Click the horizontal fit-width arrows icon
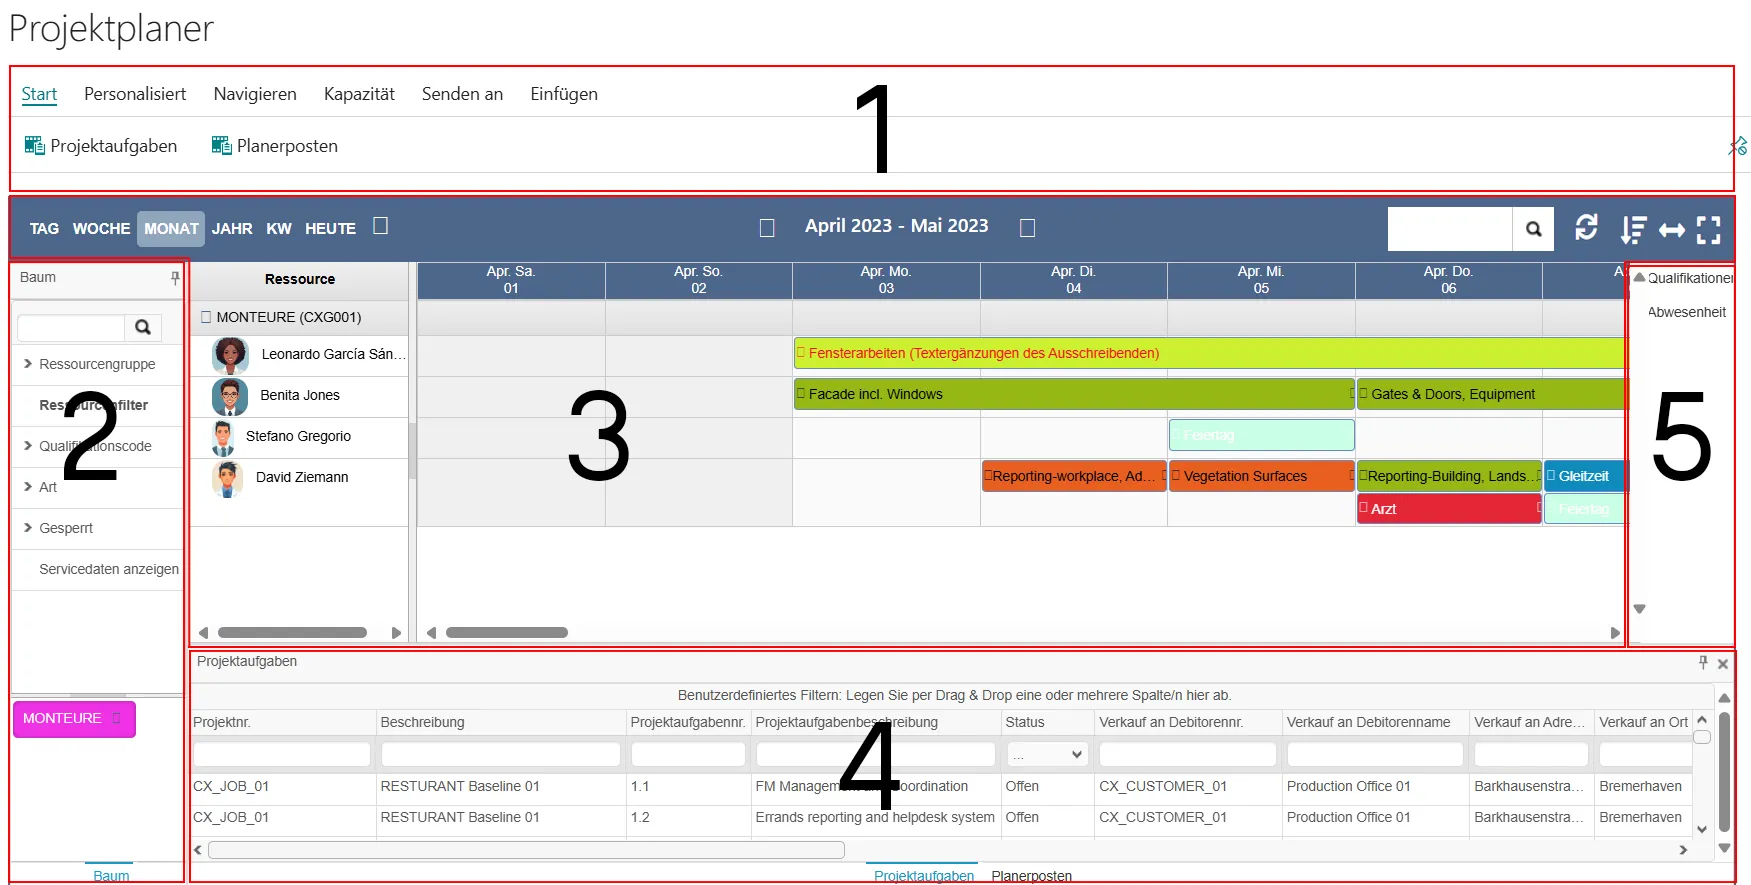The width and height of the screenshot is (1751, 885). tap(1671, 230)
